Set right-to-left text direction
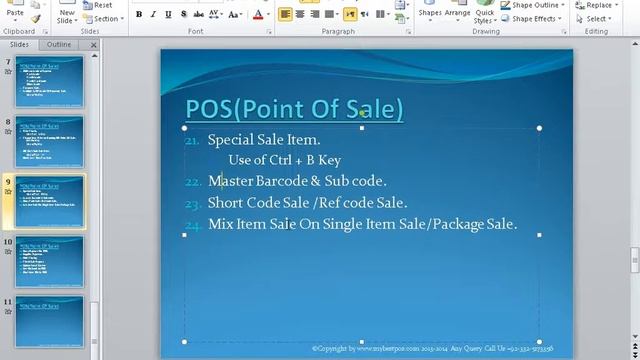The height and width of the screenshot is (360, 640). (x=364, y=14)
